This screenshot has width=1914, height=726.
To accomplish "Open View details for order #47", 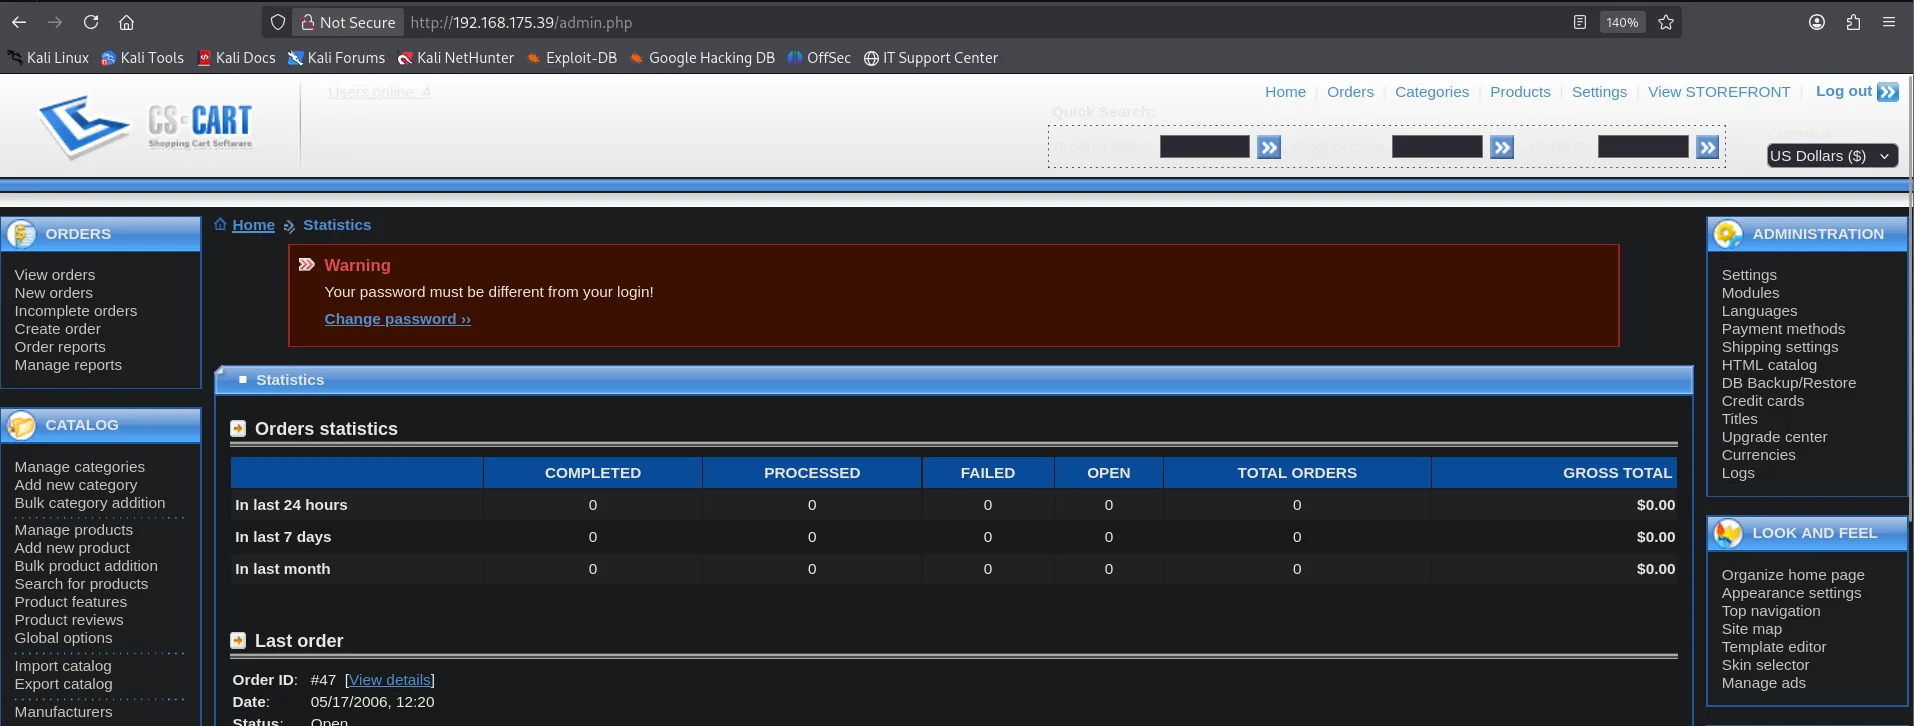I will 390,680.
